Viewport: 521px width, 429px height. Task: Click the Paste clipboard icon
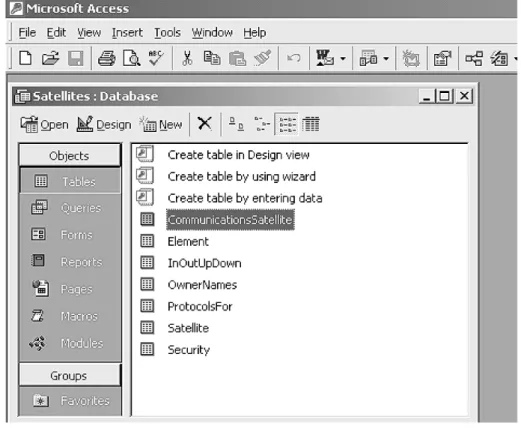[237, 59]
